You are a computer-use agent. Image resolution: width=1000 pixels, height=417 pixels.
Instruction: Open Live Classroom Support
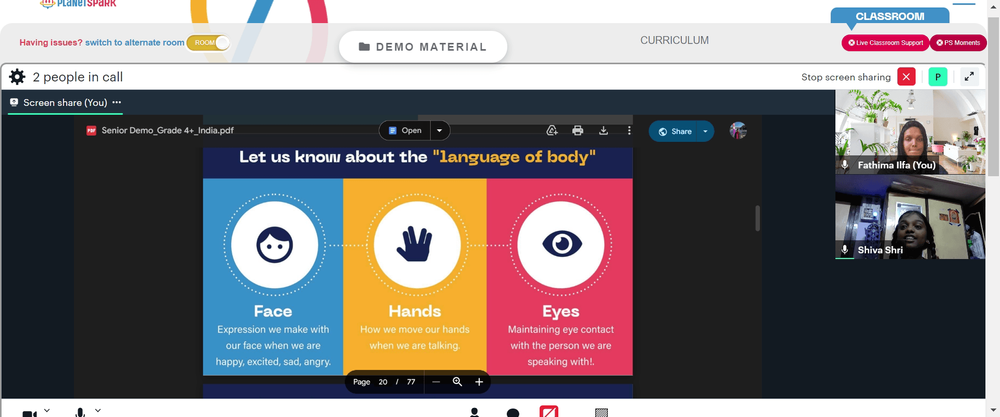[885, 43]
